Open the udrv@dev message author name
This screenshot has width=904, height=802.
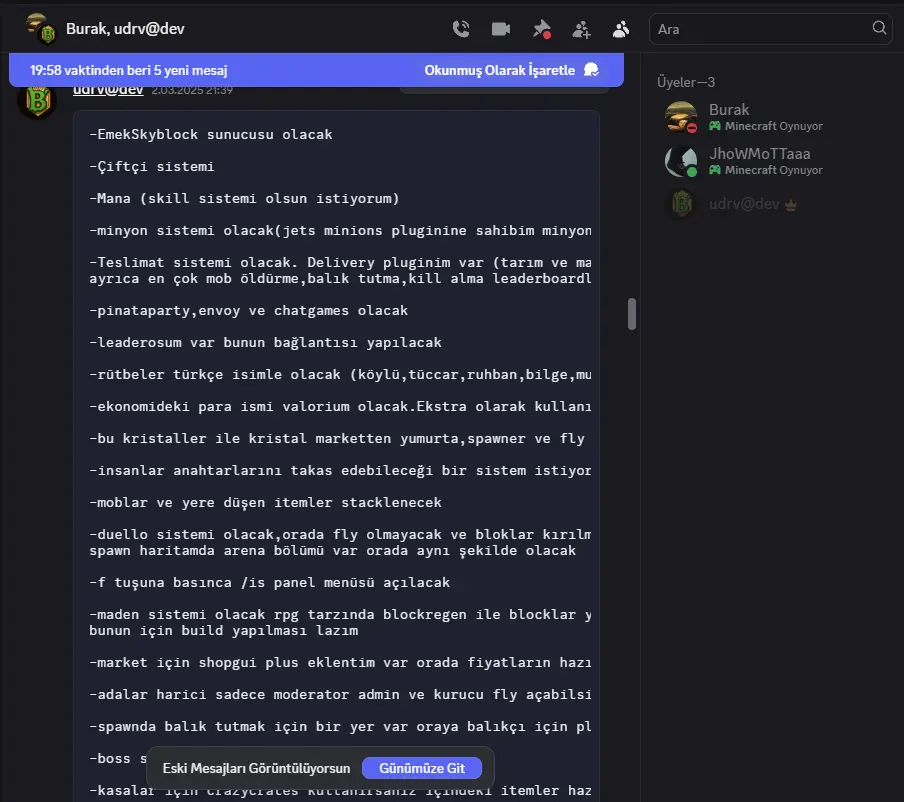click(x=108, y=90)
